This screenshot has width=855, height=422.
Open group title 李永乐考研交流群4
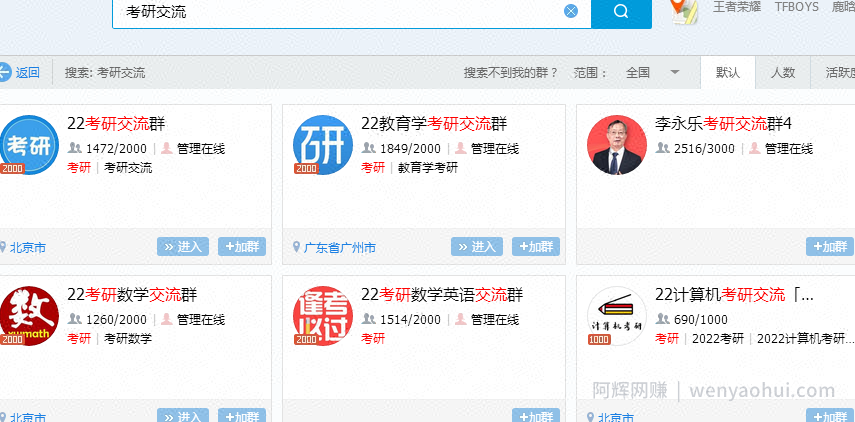(x=723, y=124)
